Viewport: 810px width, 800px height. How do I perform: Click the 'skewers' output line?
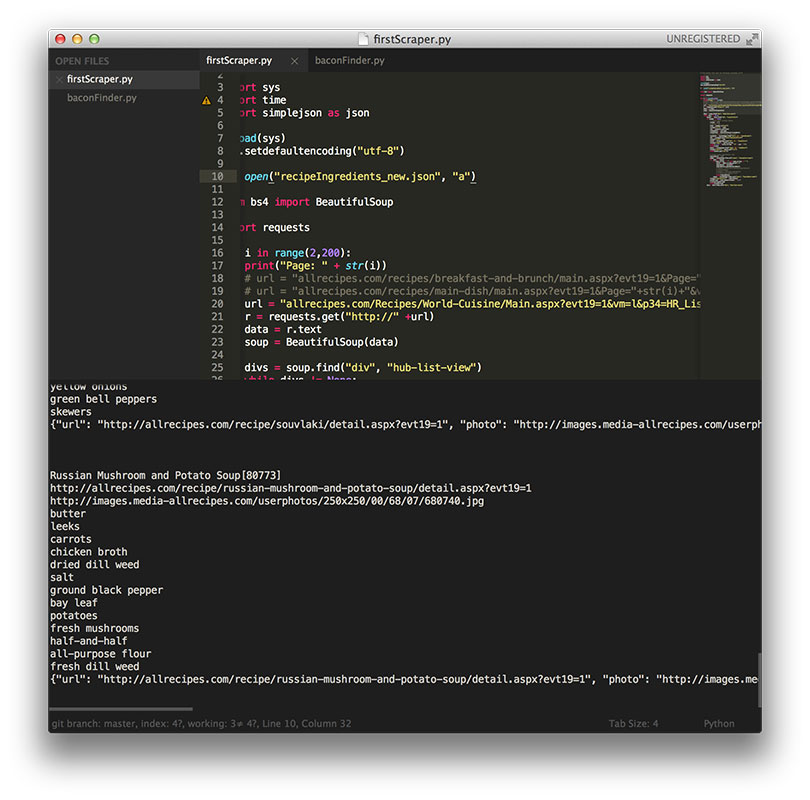pos(71,412)
